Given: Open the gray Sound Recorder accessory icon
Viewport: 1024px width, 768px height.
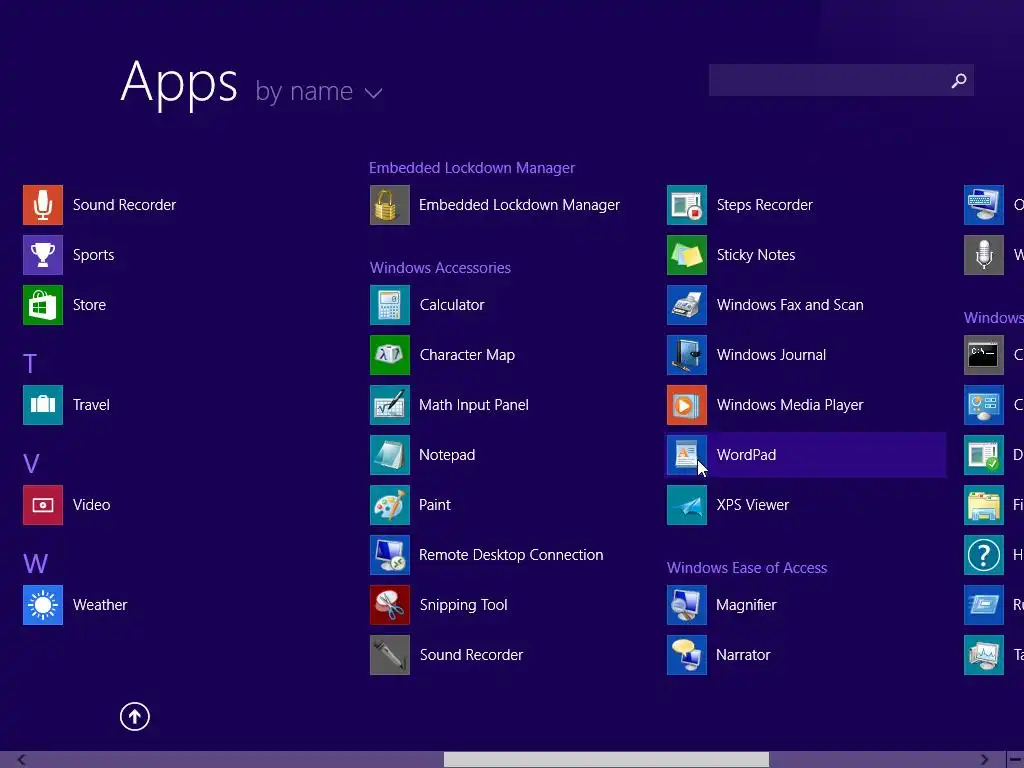Looking at the screenshot, I should coord(390,655).
